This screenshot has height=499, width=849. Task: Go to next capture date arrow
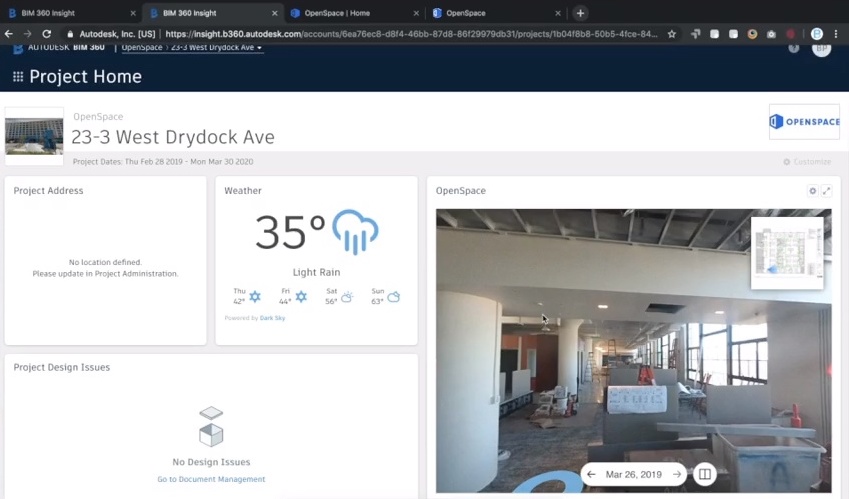point(677,474)
